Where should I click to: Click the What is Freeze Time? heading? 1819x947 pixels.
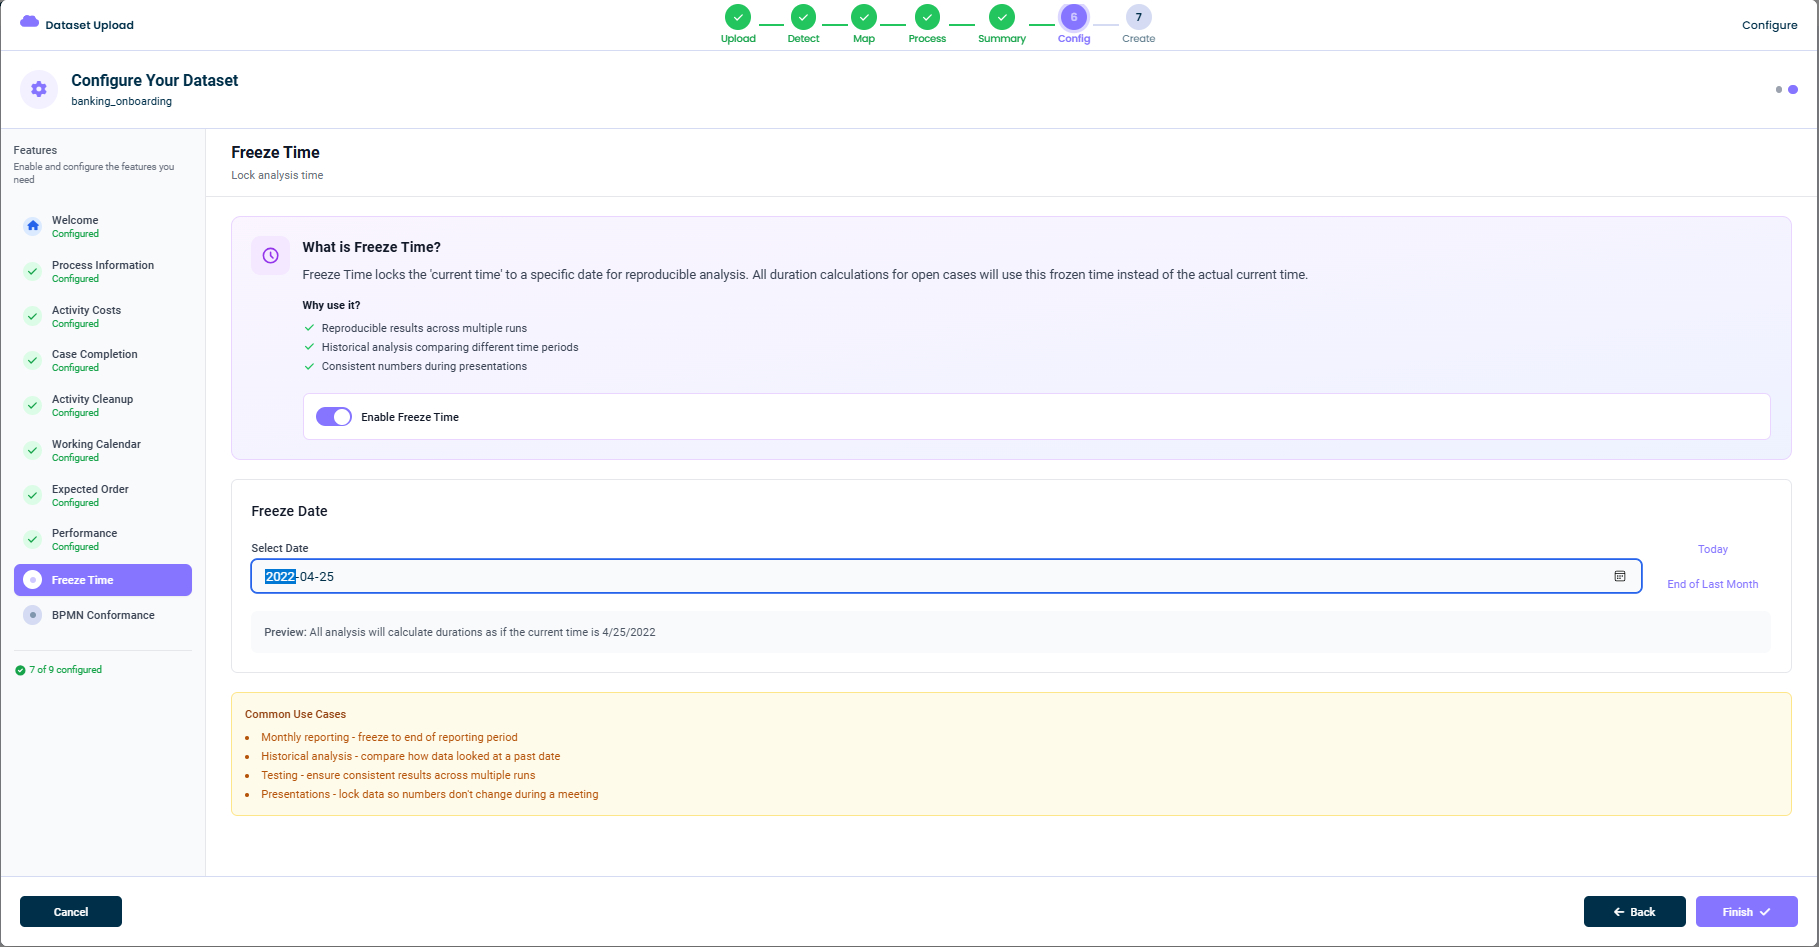pos(372,247)
